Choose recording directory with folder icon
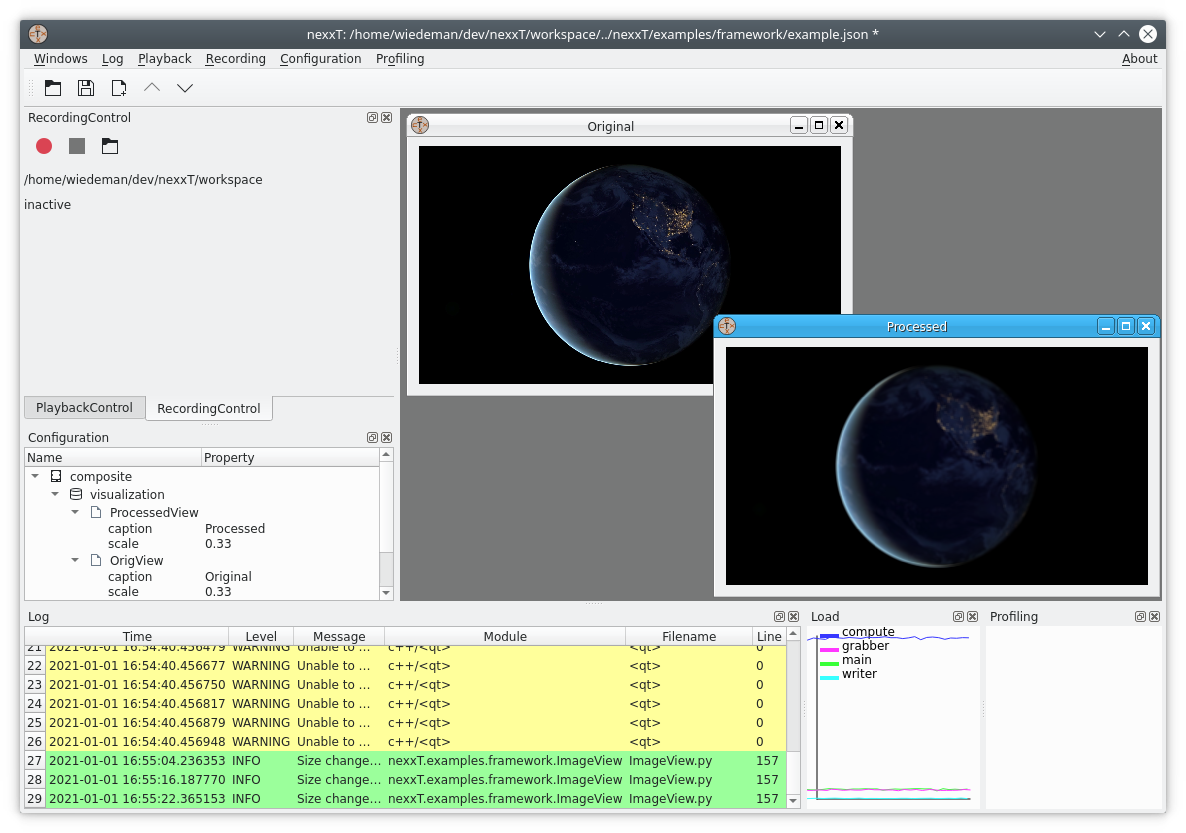1186x833 pixels. [110, 146]
